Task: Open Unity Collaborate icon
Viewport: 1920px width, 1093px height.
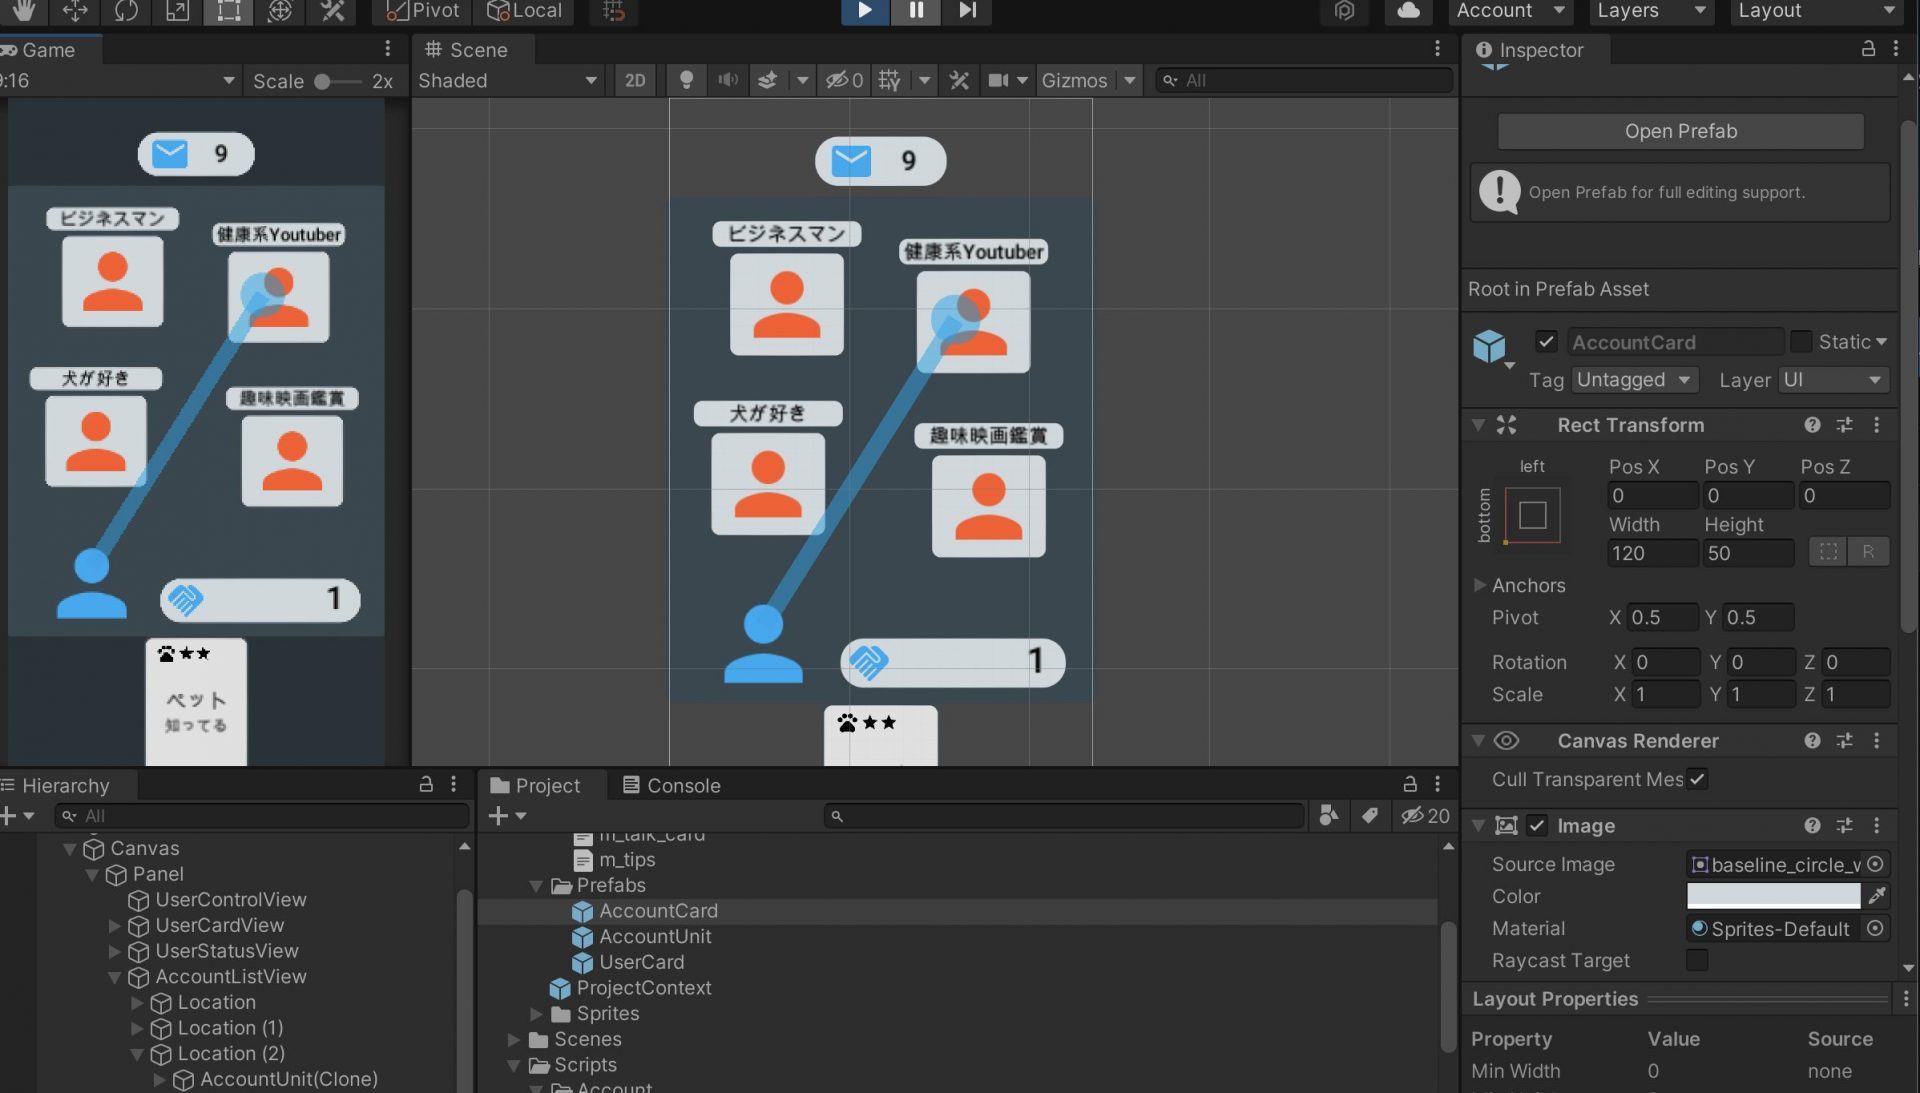Action: 1344,10
